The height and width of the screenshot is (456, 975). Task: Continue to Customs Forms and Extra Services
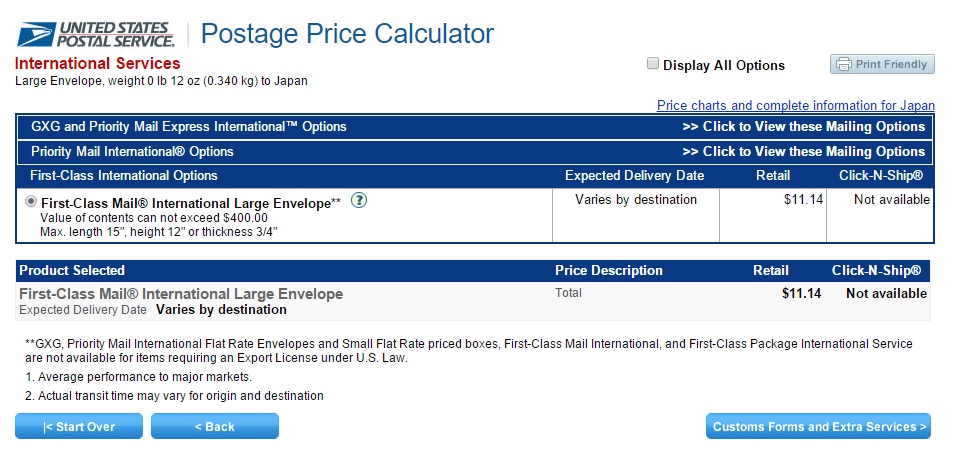(x=818, y=426)
